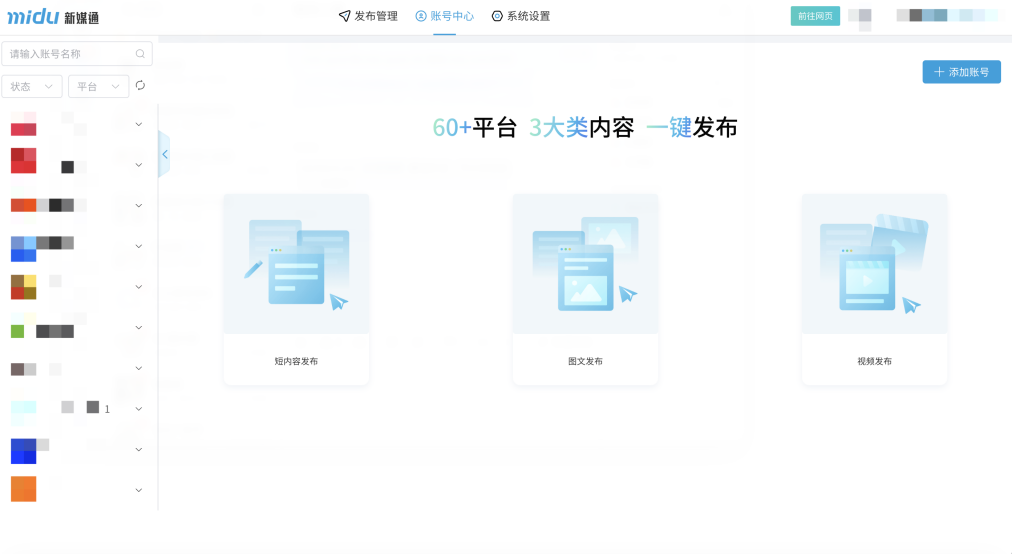Click the orange platform icon in the account list
Viewport: 1012px width, 554px height.
(x=23, y=489)
